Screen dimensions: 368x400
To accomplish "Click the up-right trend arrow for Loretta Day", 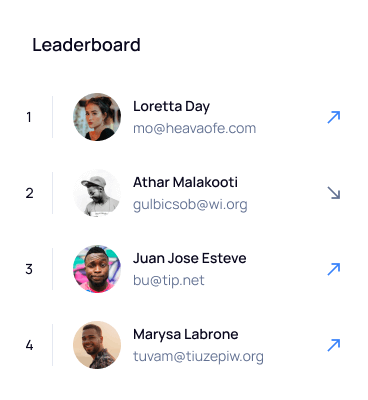I will tap(334, 117).
